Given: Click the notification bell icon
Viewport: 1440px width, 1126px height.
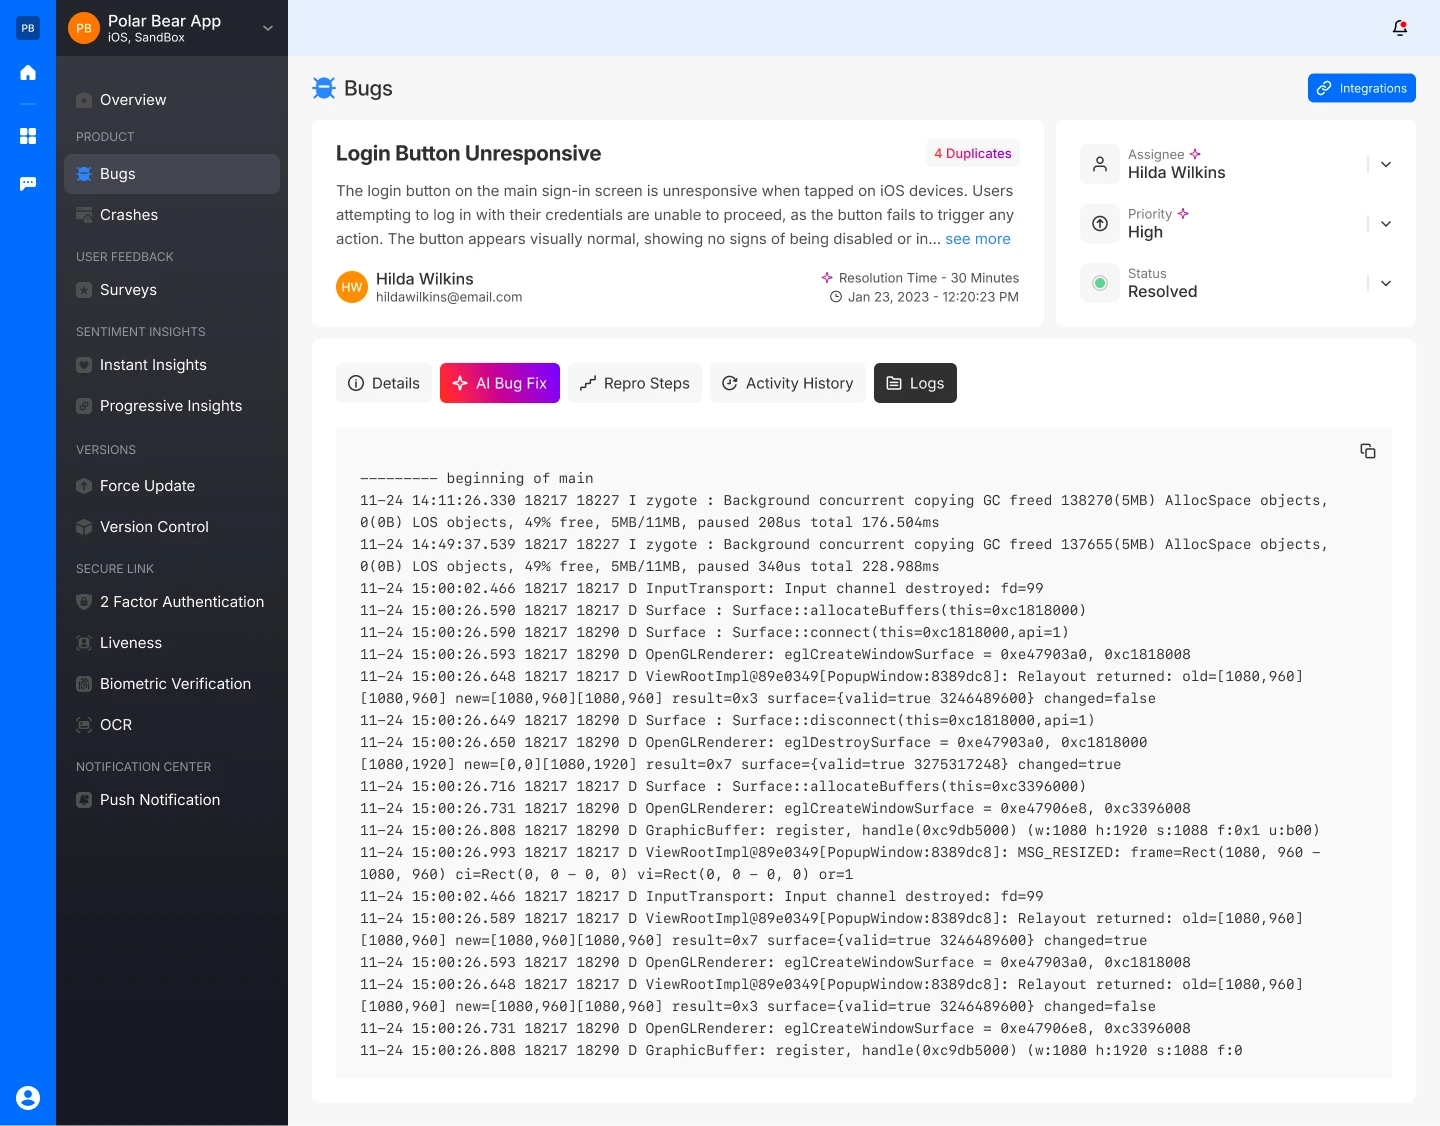Looking at the screenshot, I should [1400, 28].
